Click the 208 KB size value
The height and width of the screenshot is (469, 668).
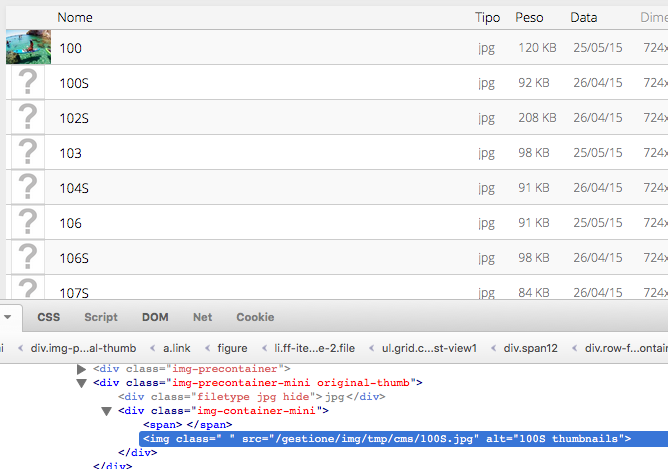tap(537, 118)
